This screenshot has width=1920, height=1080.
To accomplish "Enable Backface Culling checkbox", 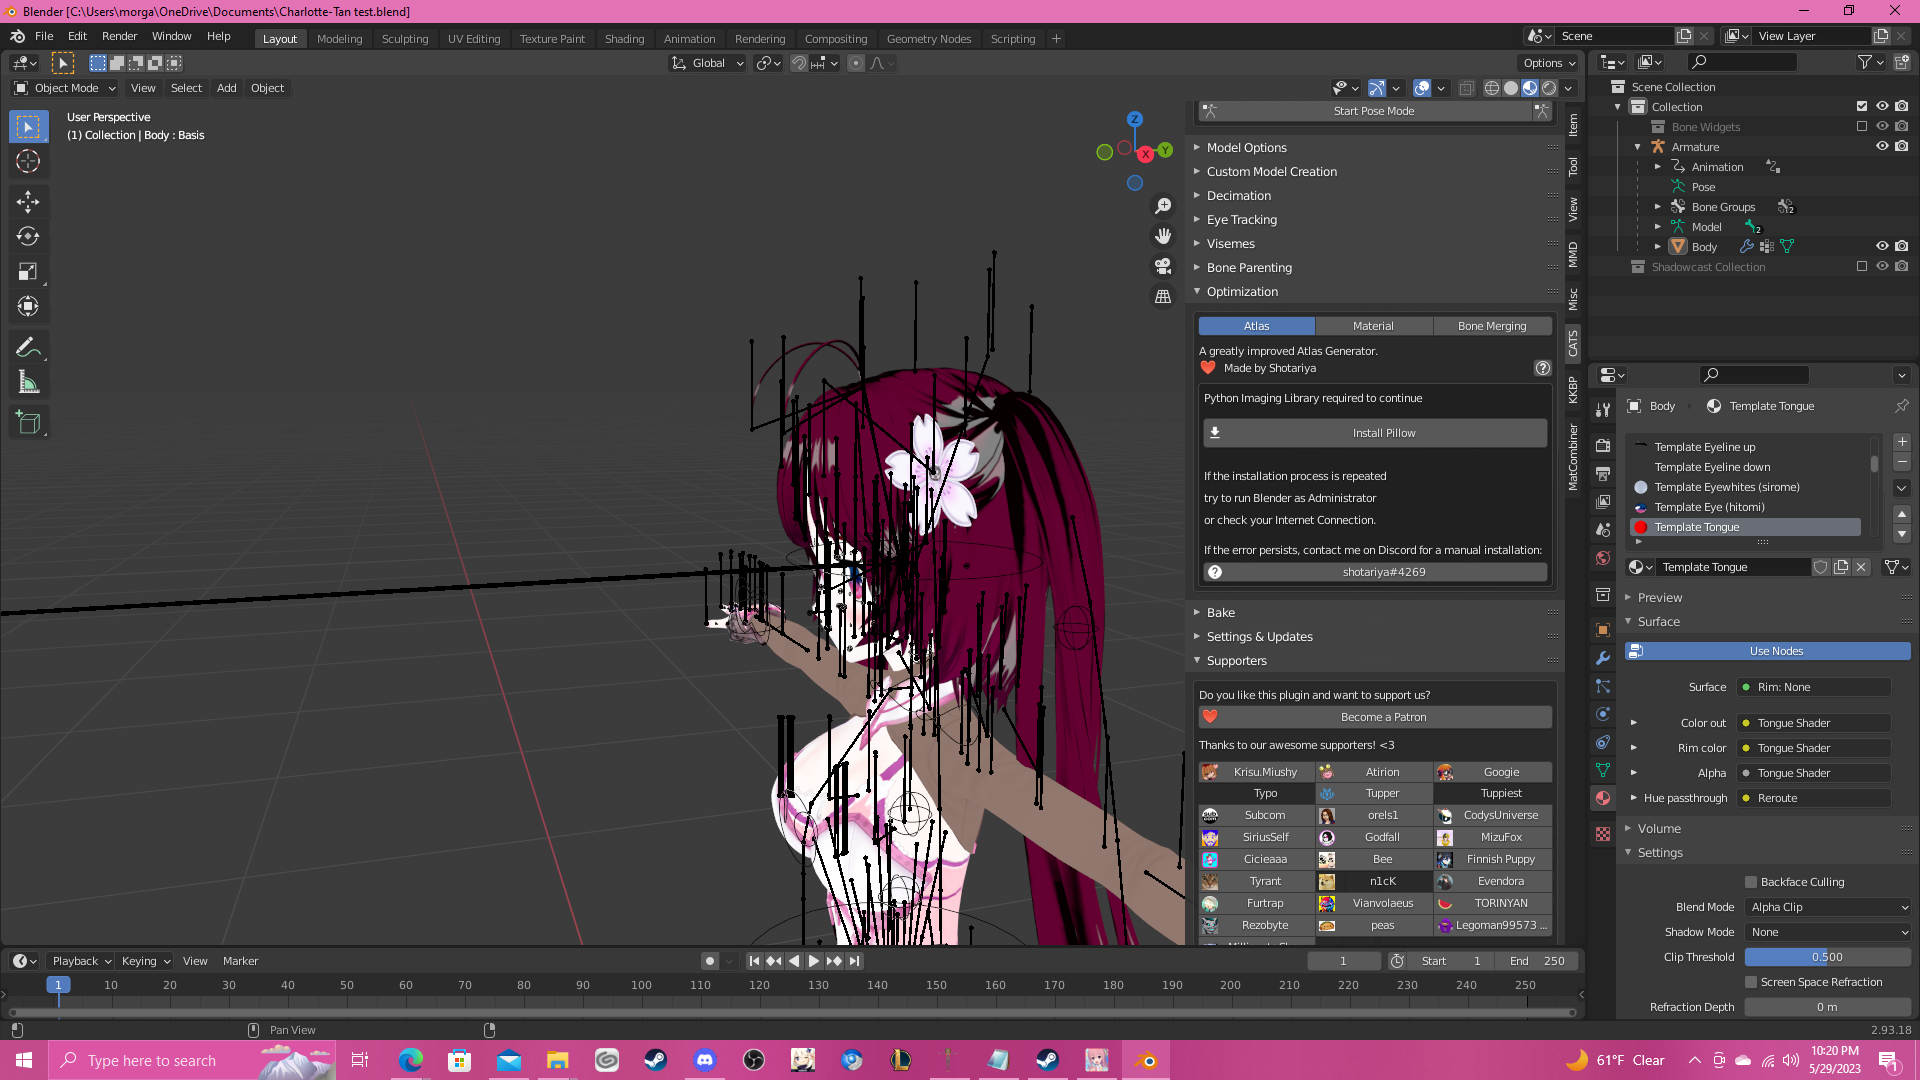I will click(1751, 882).
